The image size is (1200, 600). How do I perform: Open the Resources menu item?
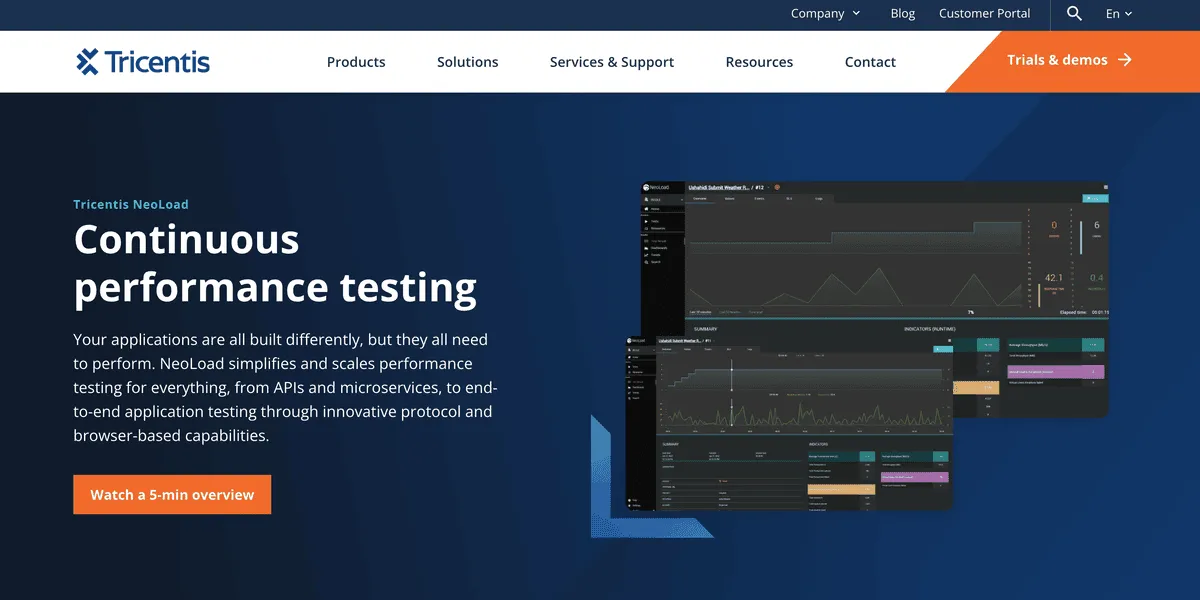(x=759, y=62)
